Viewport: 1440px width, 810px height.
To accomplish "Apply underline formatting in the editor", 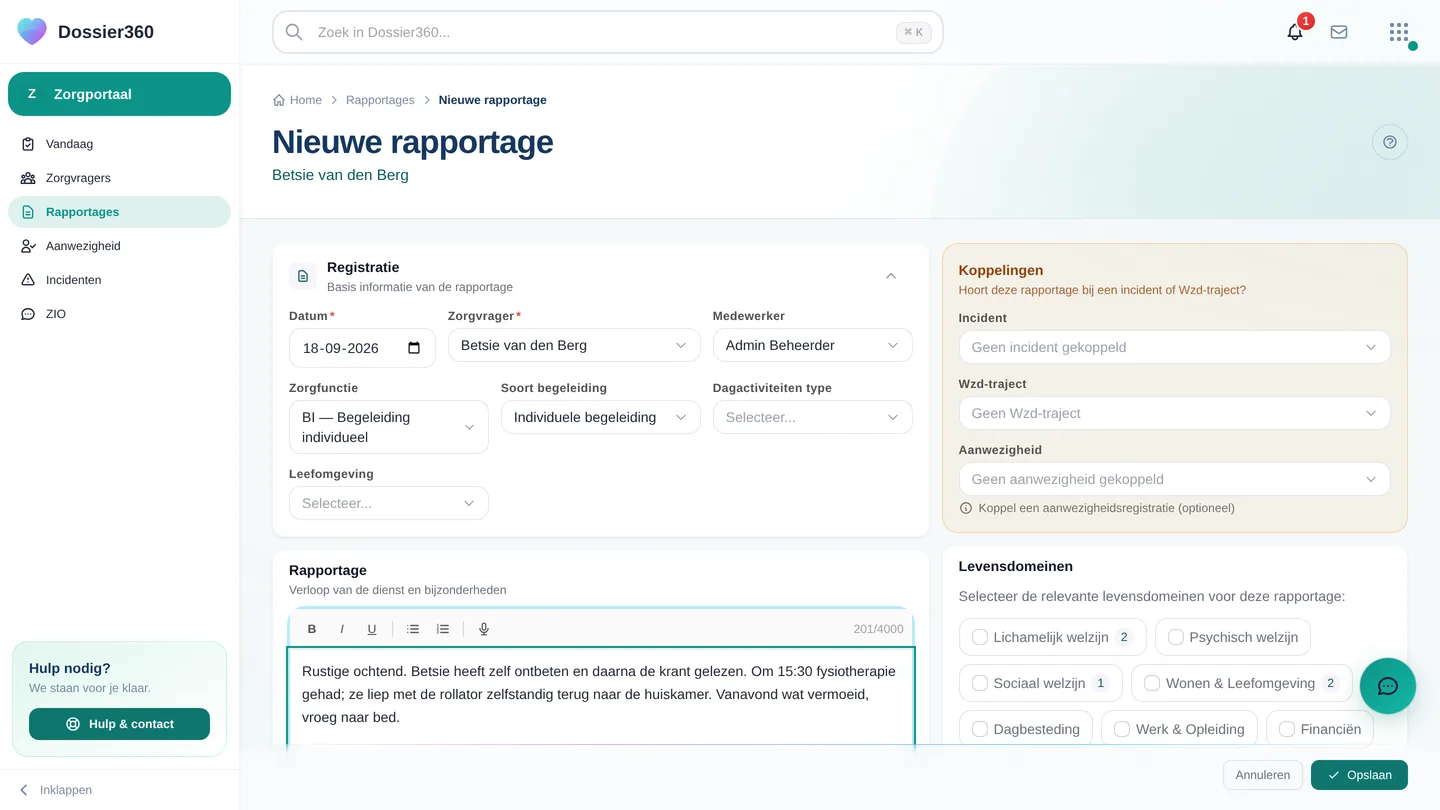I will tap(372, 629).
